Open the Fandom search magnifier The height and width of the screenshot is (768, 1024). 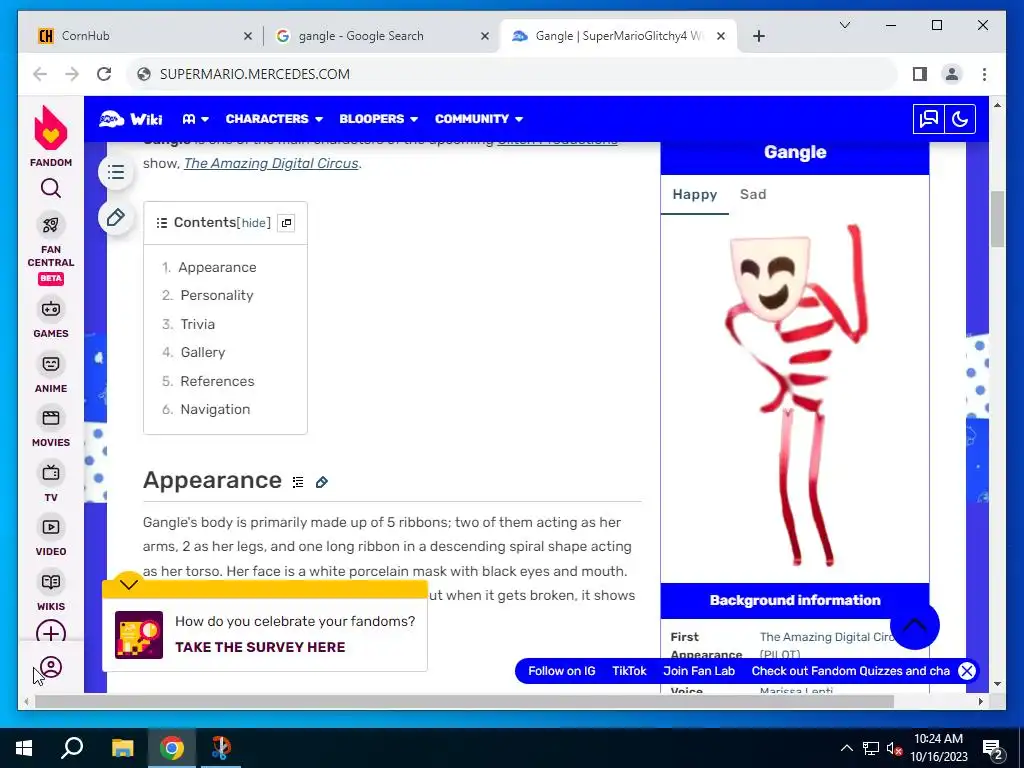[51, 189]
